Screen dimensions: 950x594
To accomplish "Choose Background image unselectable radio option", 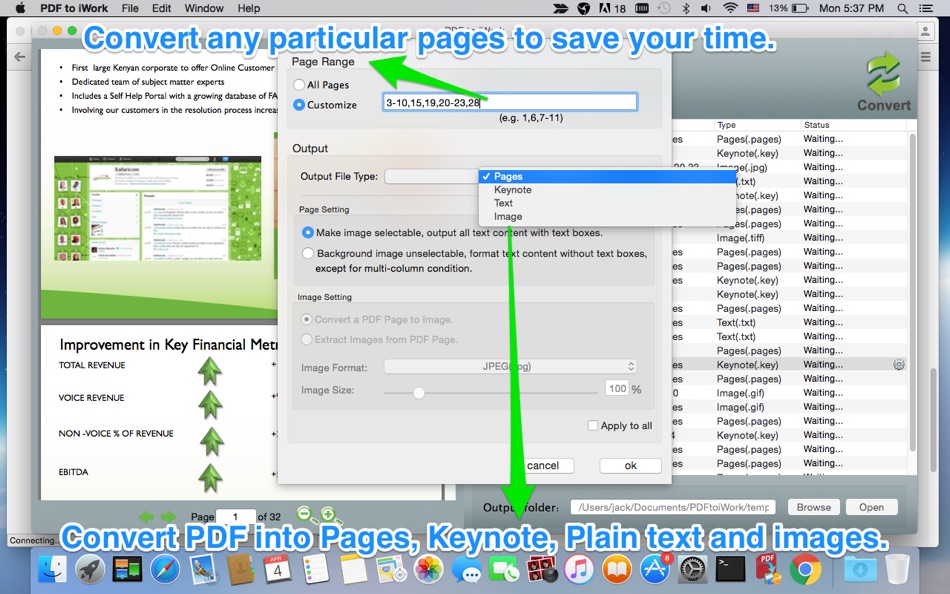I will [x=308, y=253].
